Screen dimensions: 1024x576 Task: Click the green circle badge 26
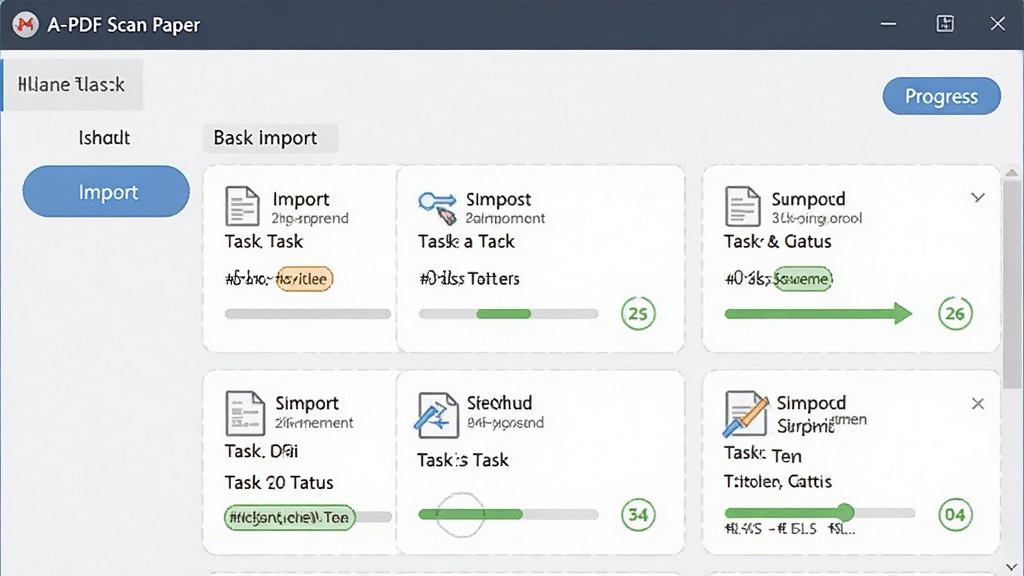(x=955, y=313)
